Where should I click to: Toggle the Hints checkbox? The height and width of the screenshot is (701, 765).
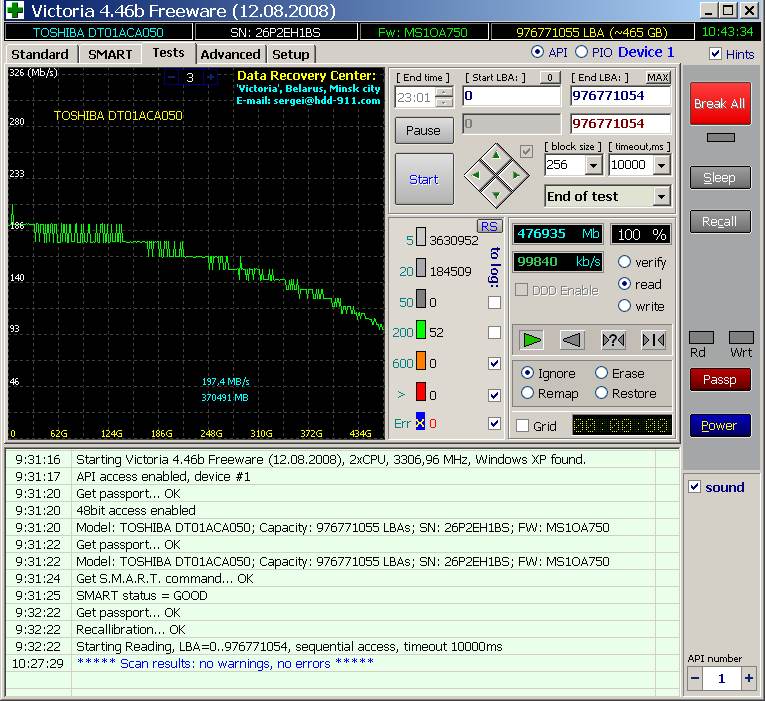(x=715, y=54)
